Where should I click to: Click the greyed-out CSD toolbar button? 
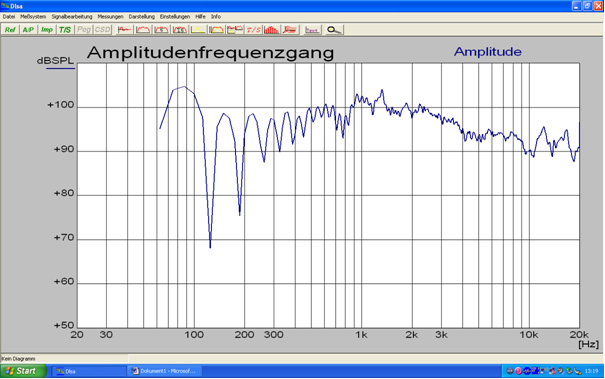pos(103,30)
